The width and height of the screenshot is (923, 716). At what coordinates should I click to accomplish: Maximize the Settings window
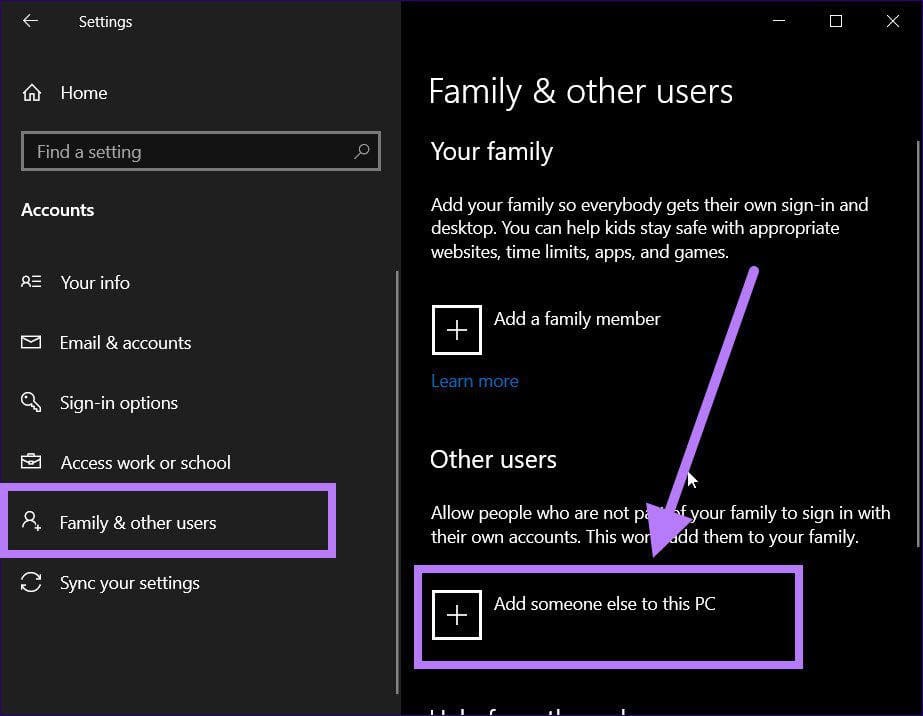coord(836,21)
